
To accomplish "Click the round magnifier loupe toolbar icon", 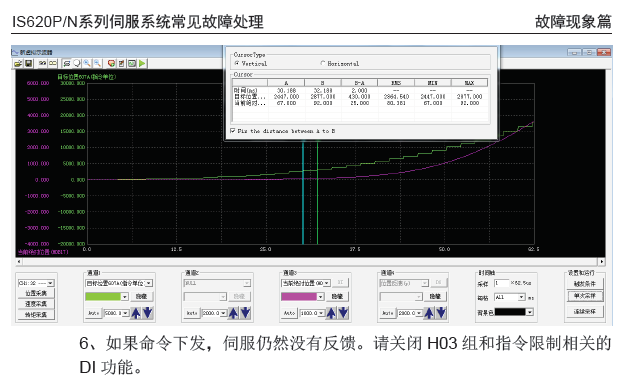I will 76,63.
